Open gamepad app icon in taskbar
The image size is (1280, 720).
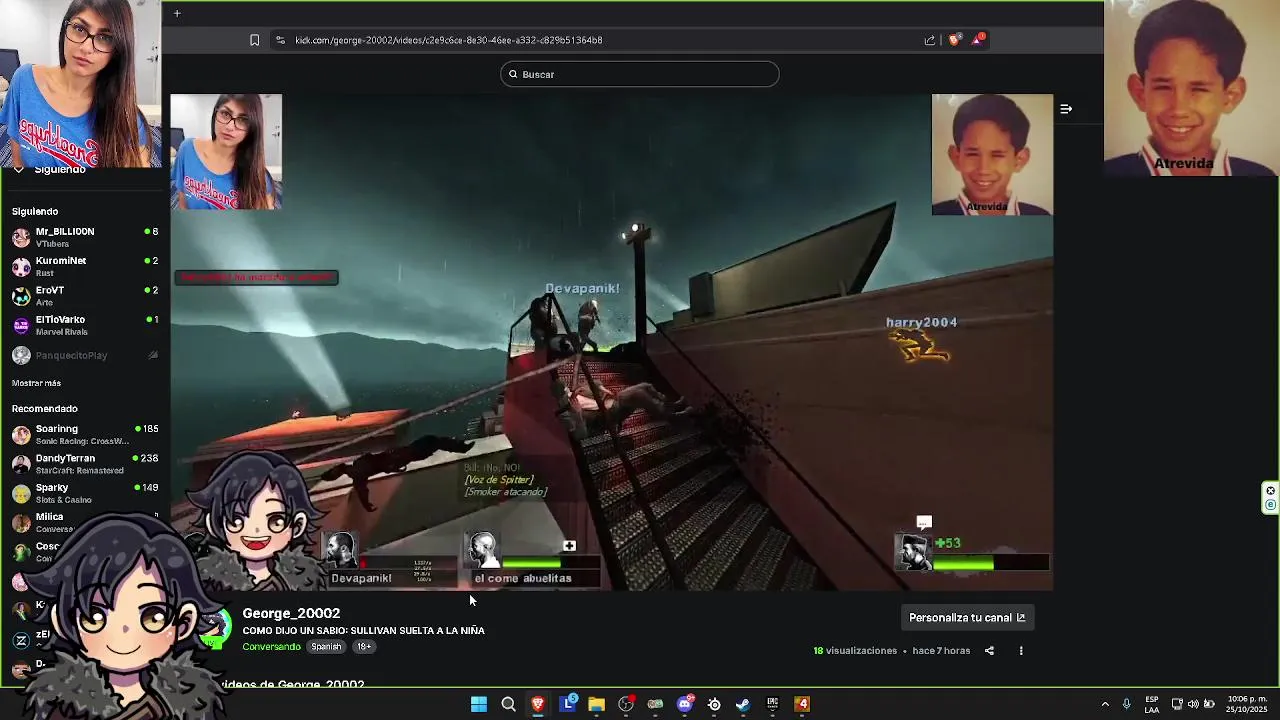click(655, 704)
